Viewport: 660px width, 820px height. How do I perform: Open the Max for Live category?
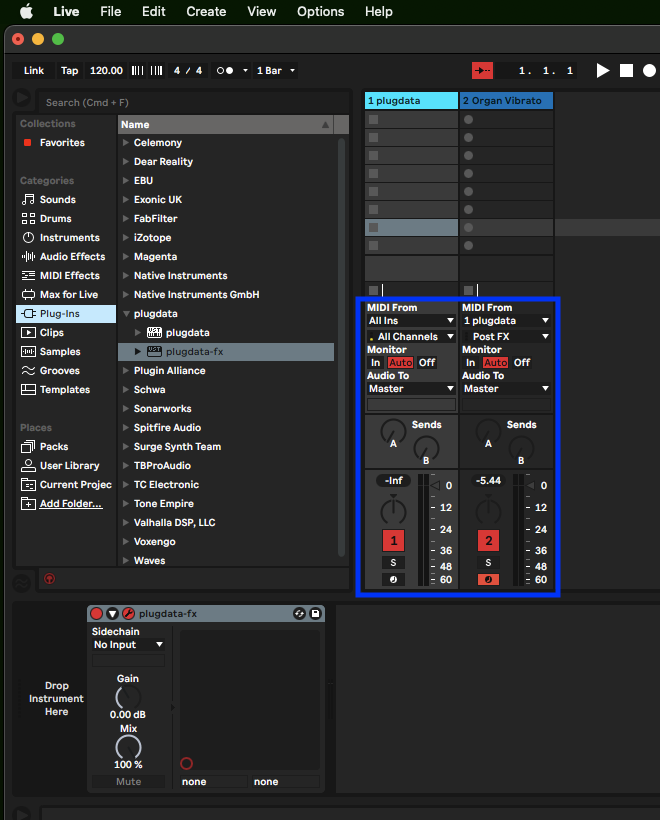coord(69,294)
